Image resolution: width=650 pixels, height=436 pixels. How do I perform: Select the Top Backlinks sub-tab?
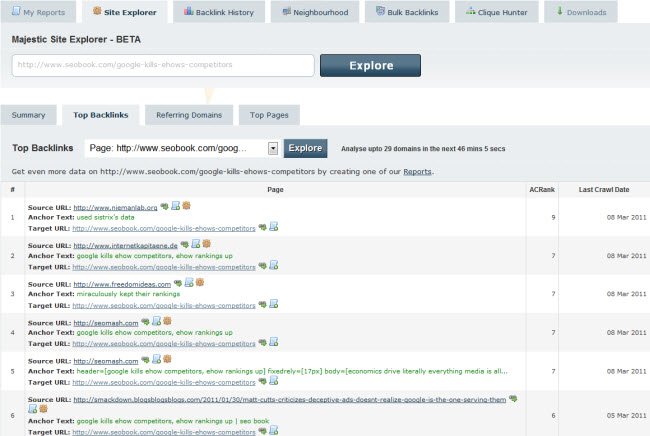101,115
